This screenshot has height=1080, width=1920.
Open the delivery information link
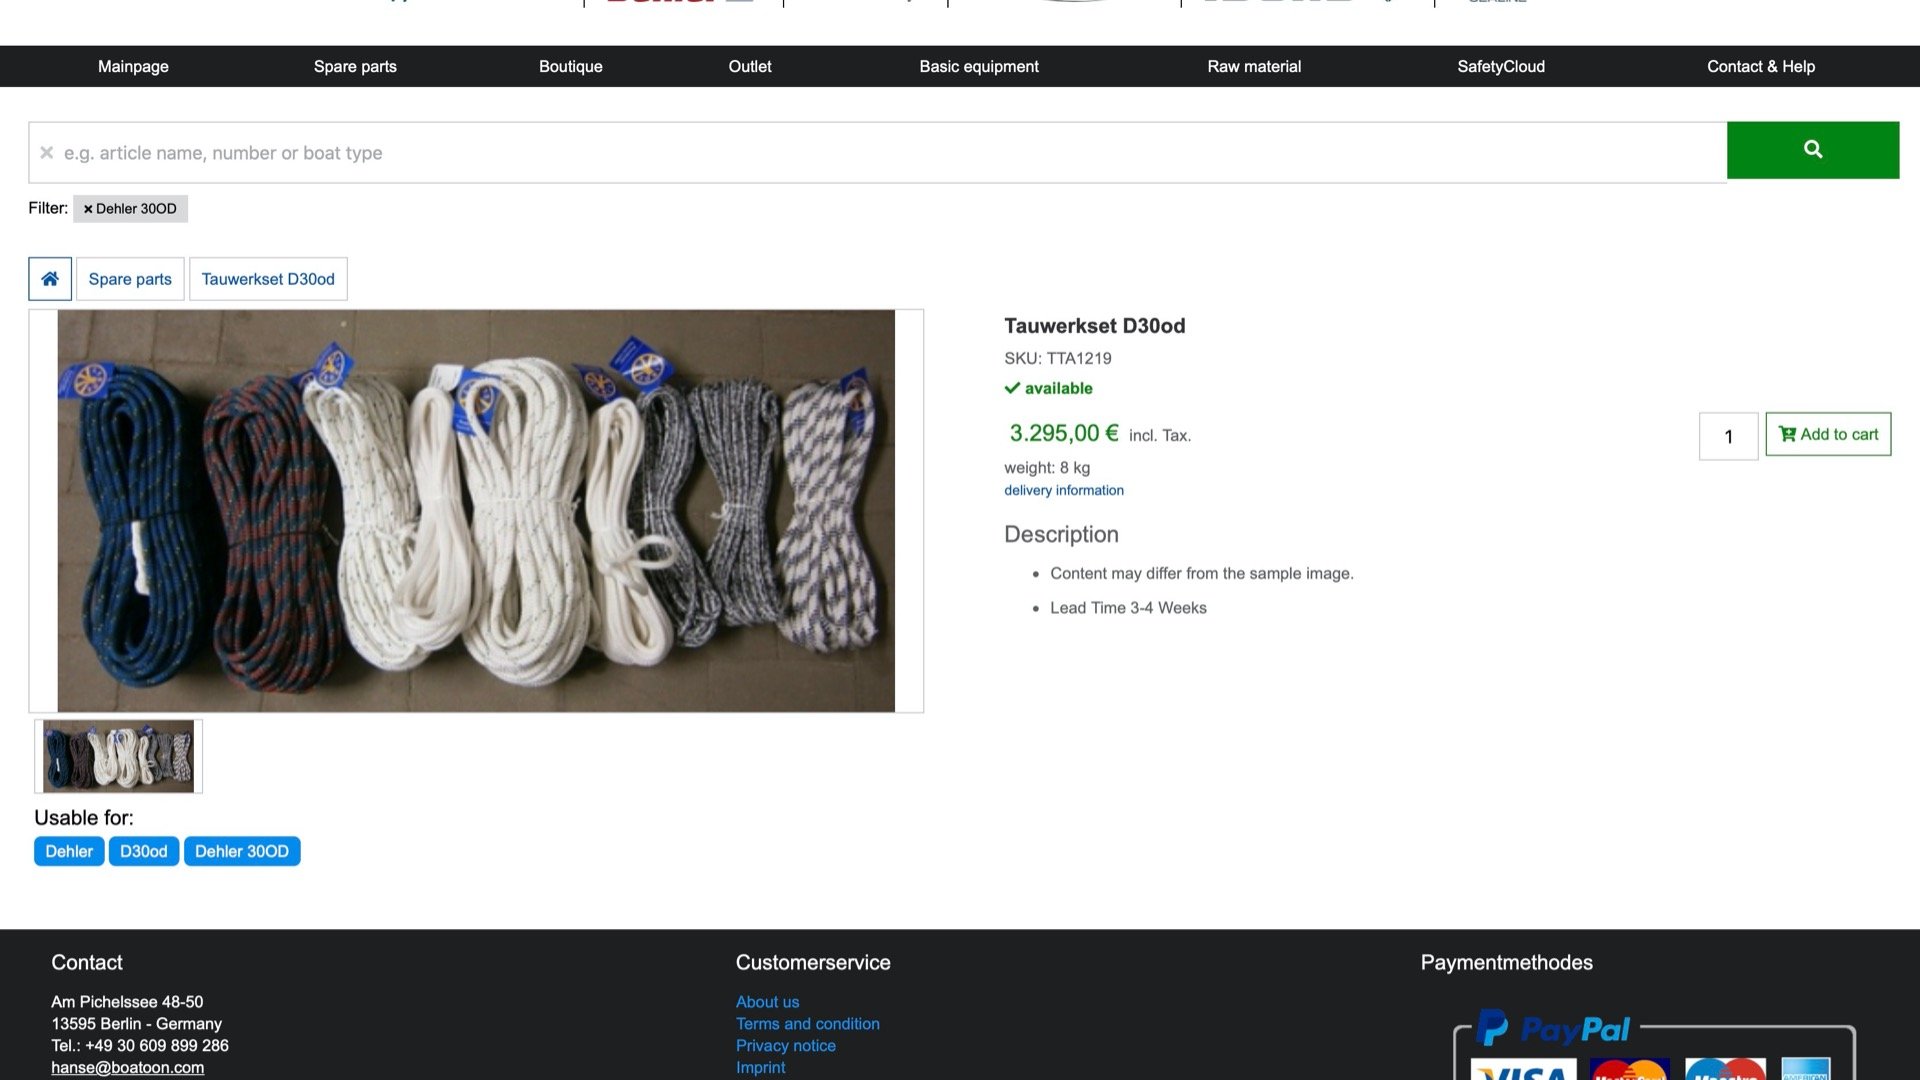pyautogui.click(x=1063, y=490)
